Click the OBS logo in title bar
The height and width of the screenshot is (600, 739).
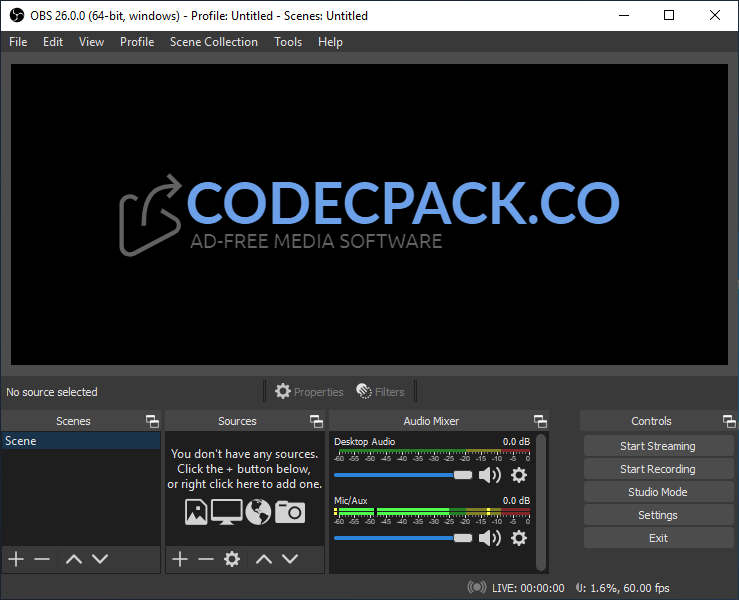(x=17, y=16)
